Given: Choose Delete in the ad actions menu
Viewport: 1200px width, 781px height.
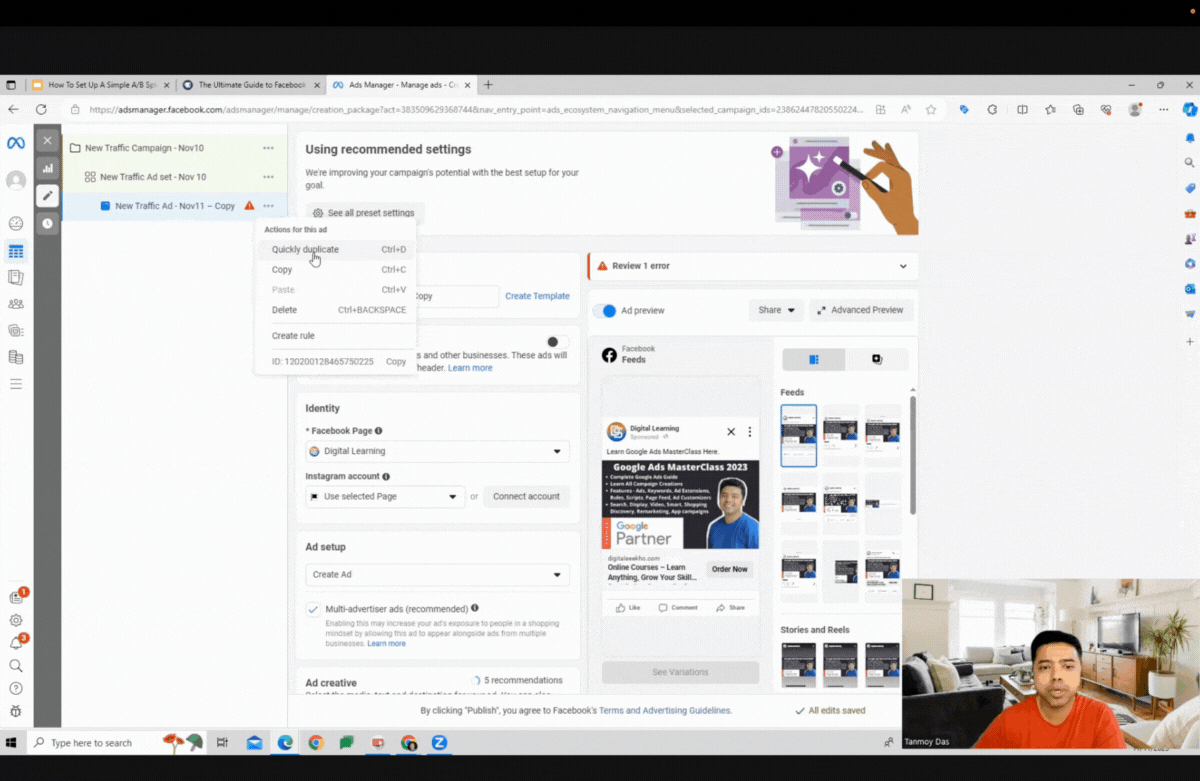Looking at the screenshot, I should click(x=335, y=310).
